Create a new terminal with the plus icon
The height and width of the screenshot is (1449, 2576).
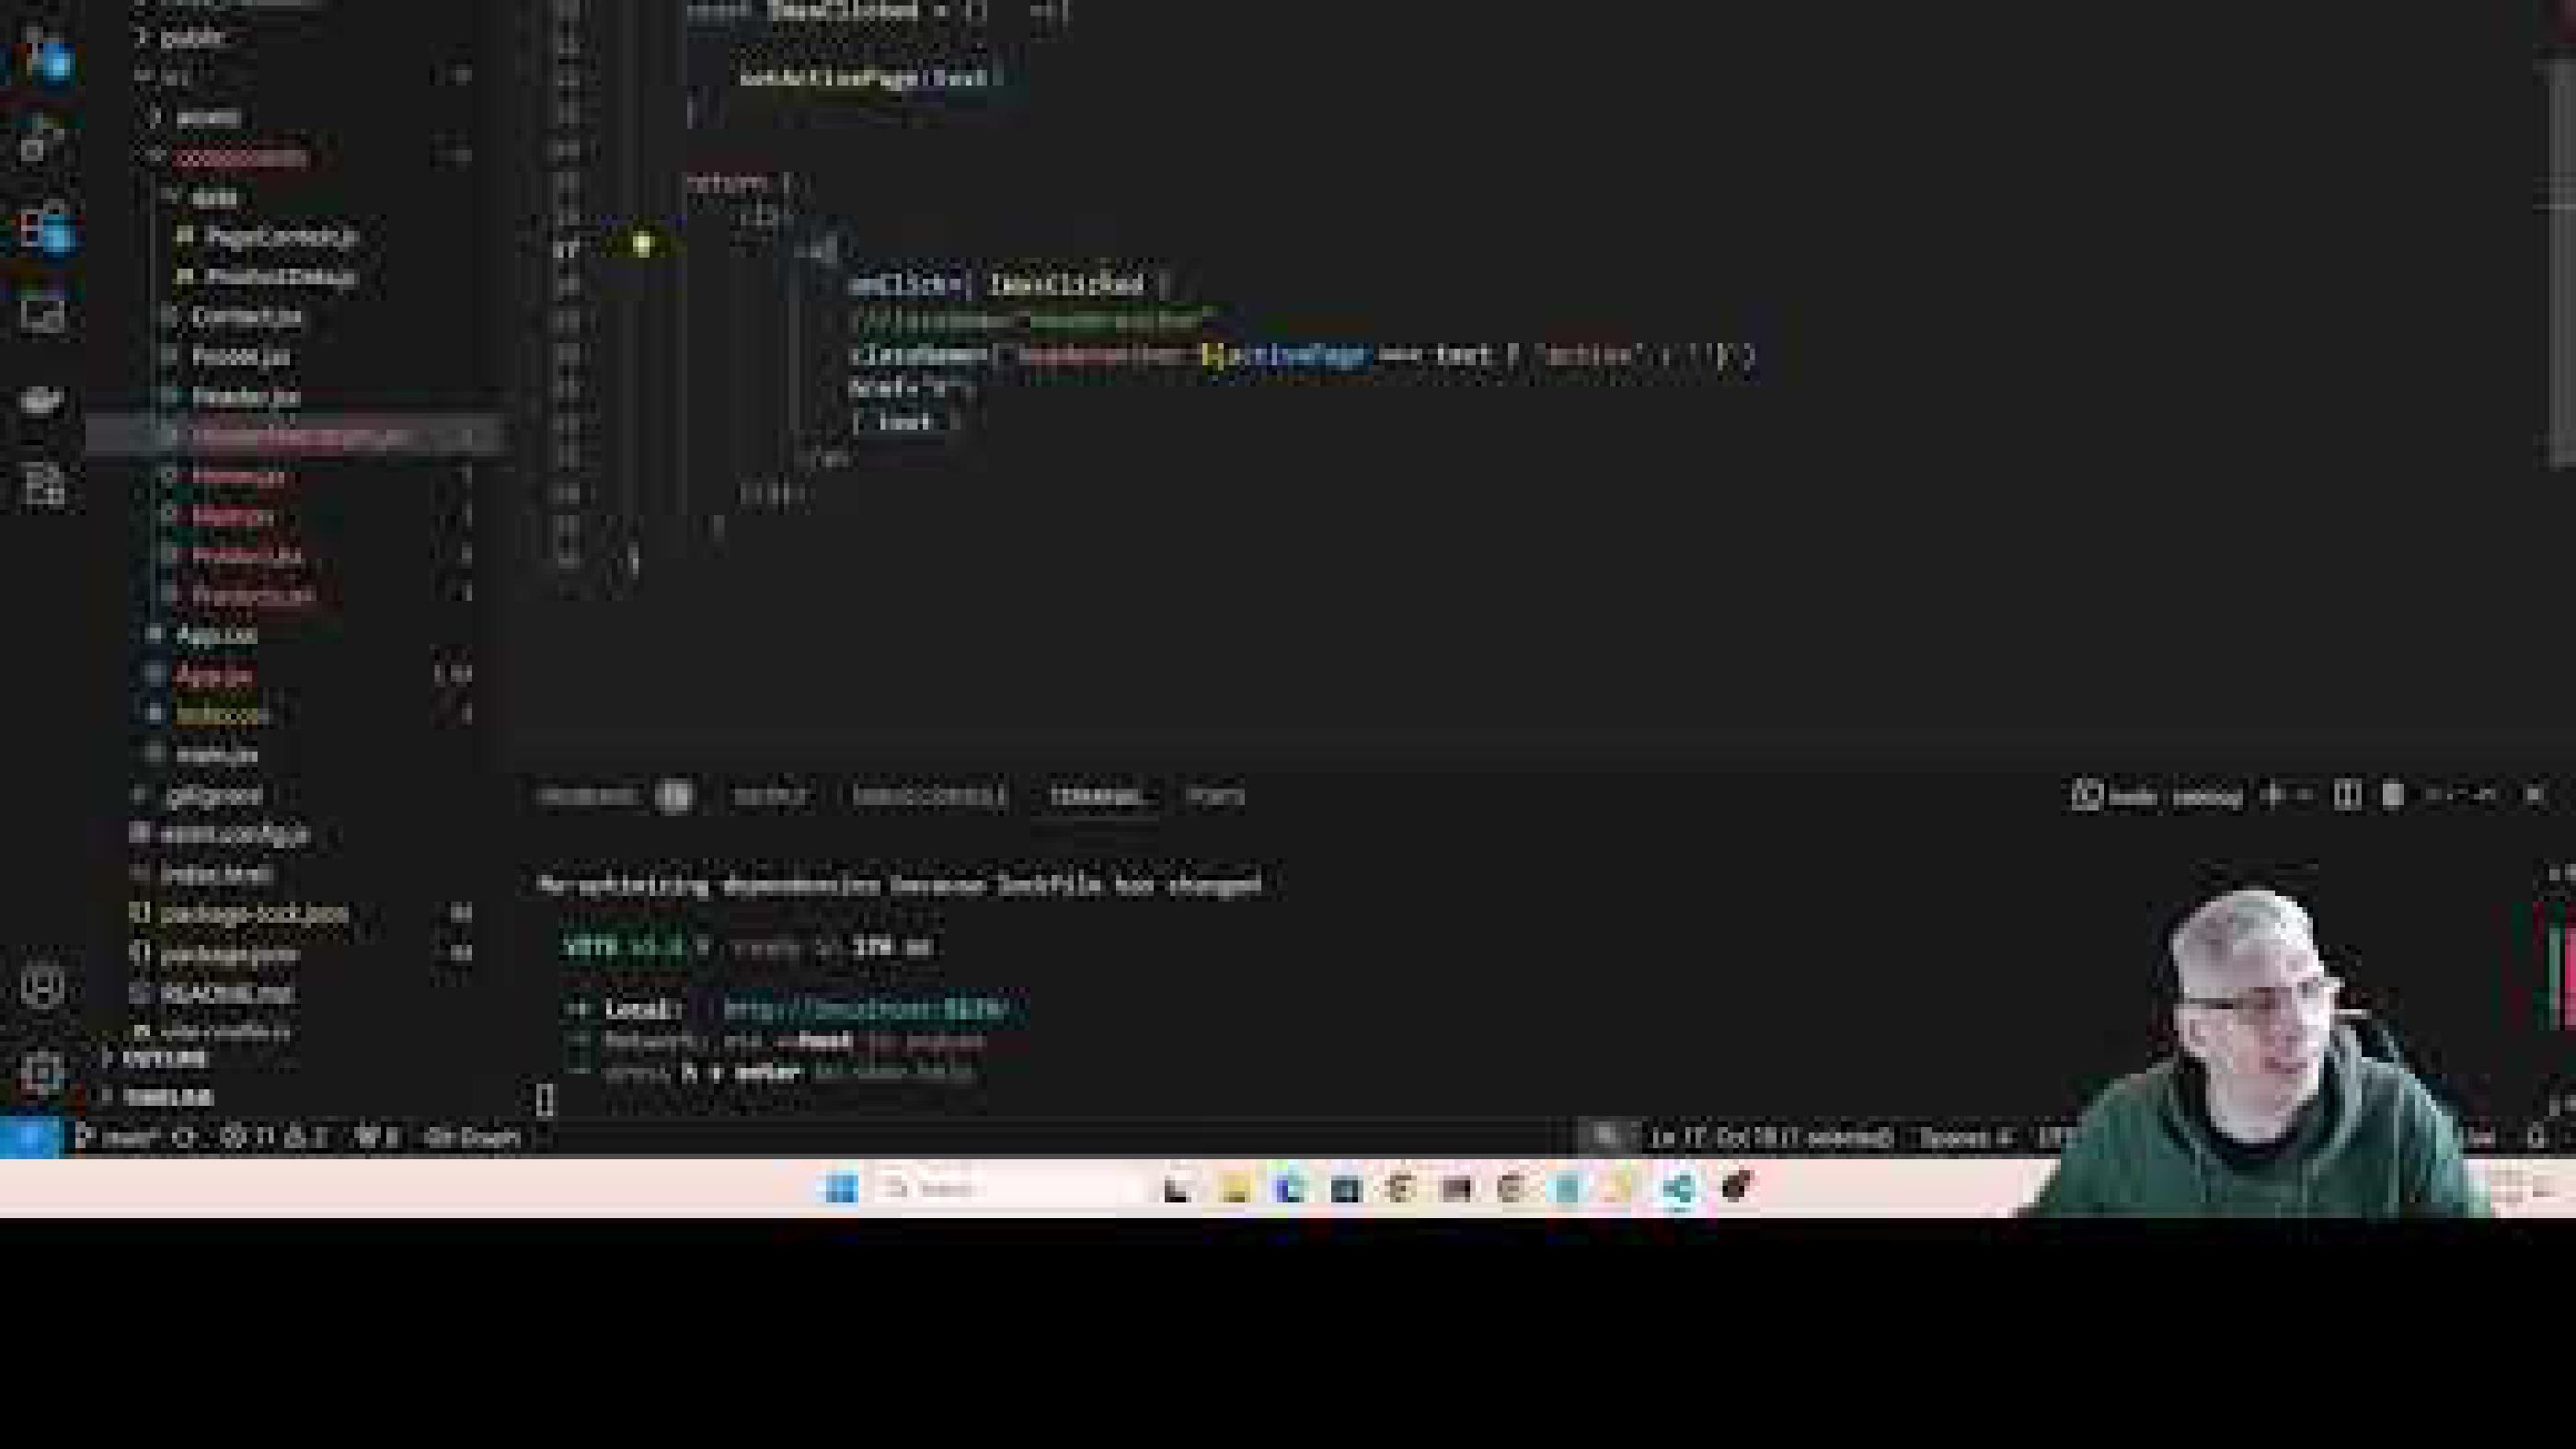pos(2272,795)
